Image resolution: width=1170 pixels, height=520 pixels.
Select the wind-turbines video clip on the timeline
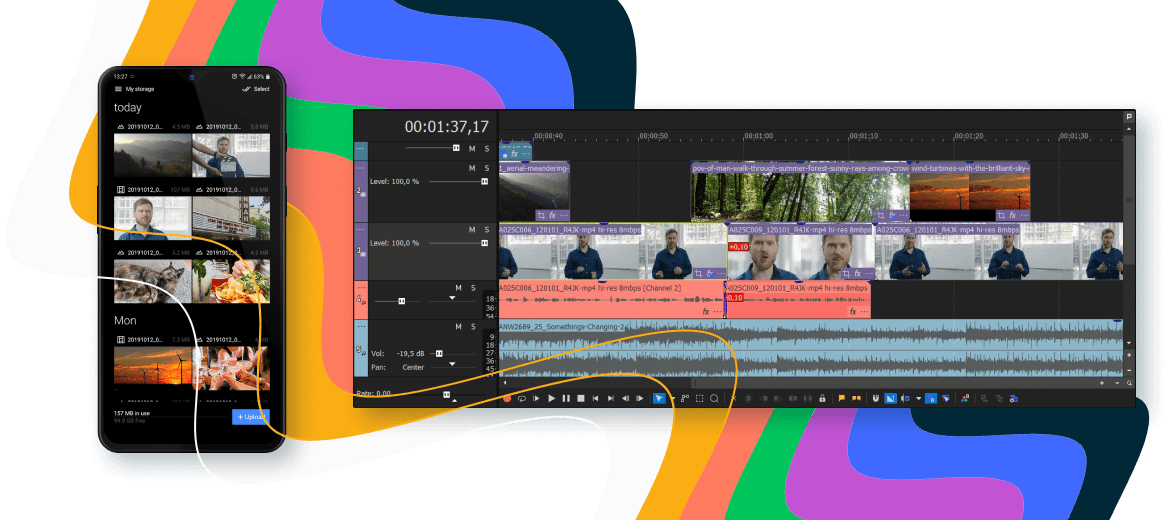pyautogui.click(x=970, y=191)
